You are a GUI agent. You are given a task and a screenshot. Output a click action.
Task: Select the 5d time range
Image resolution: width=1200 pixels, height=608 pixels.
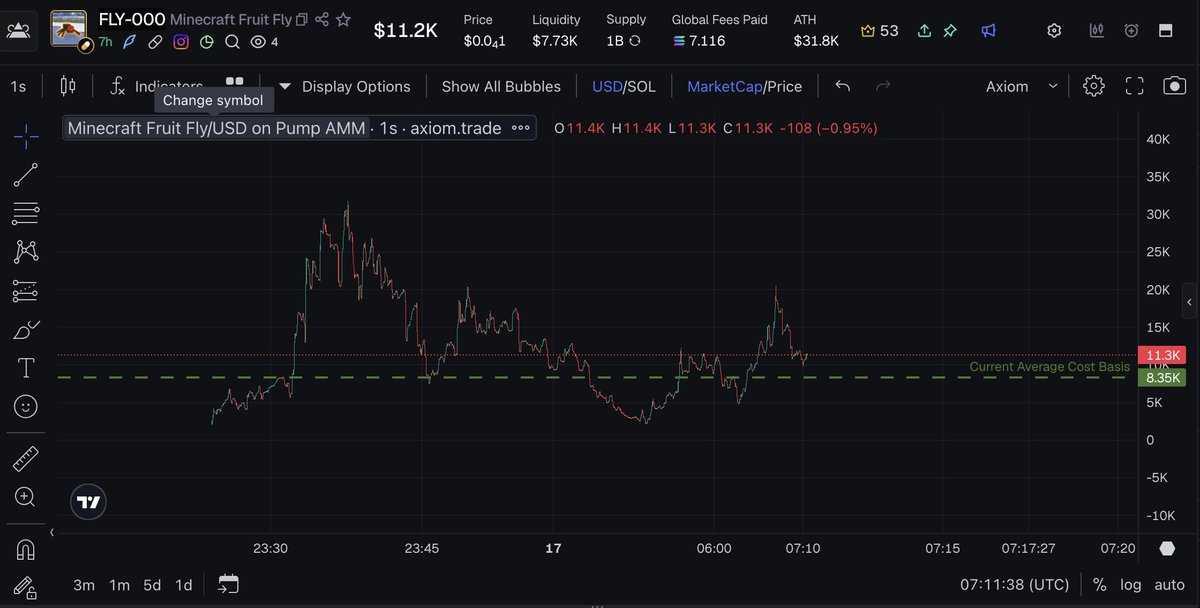pos(152,585)
